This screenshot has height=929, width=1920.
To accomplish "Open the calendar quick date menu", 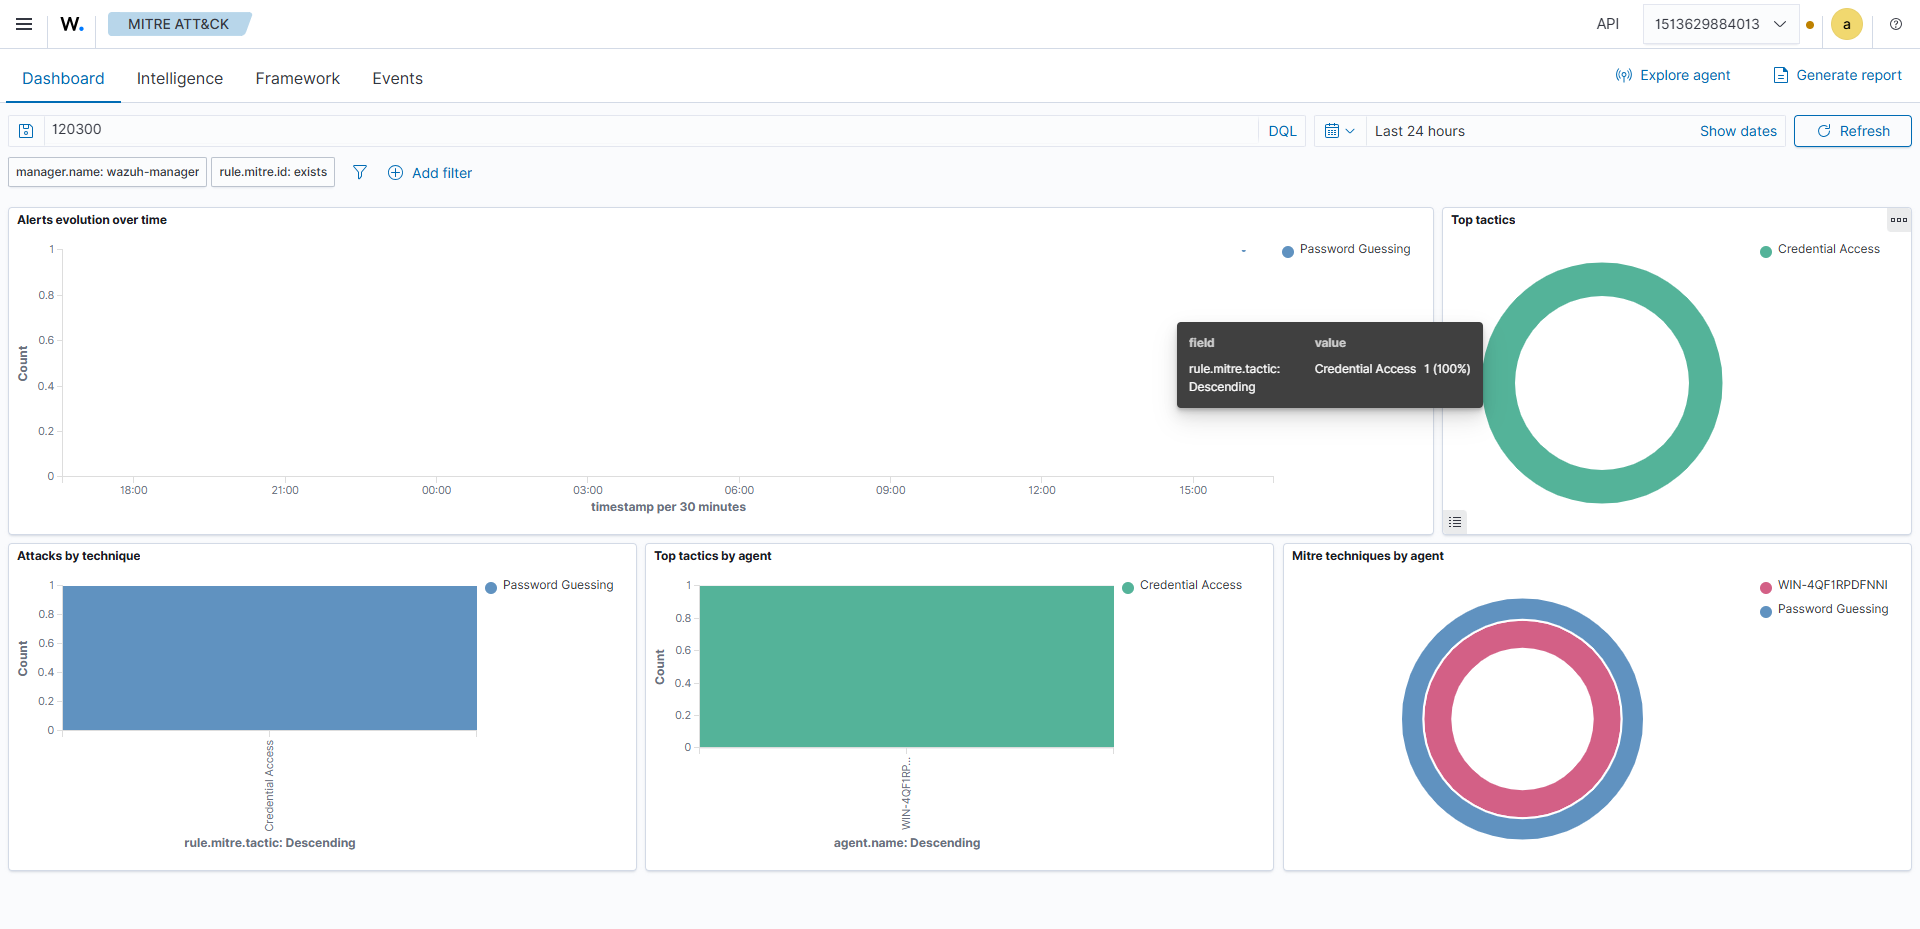I will tap(1339, 131).
